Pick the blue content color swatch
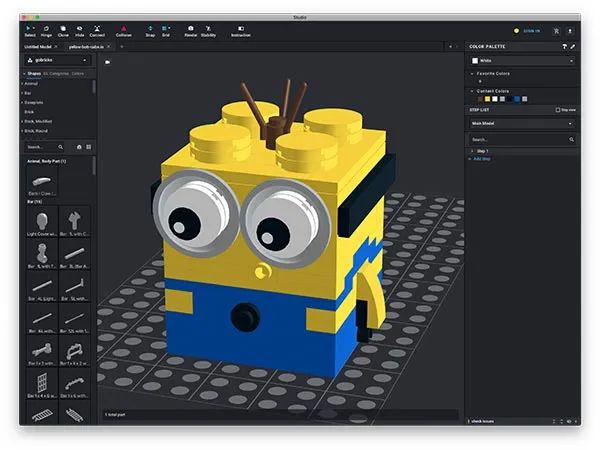 pyautogui.click(x=517, y=99)
